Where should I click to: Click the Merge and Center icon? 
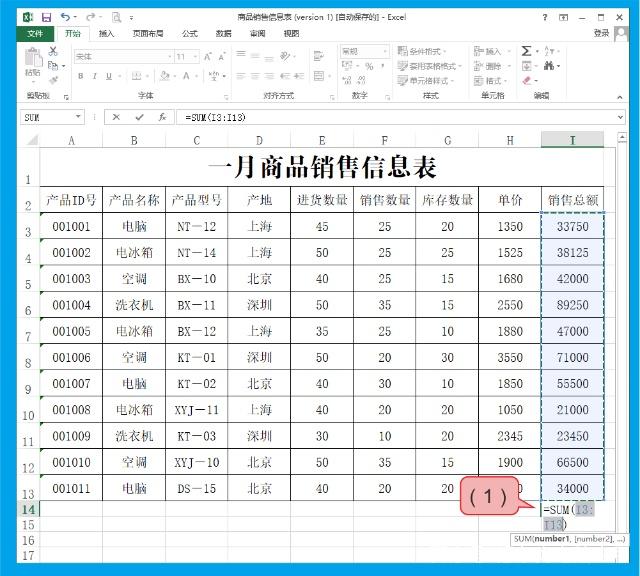point(319,76)
